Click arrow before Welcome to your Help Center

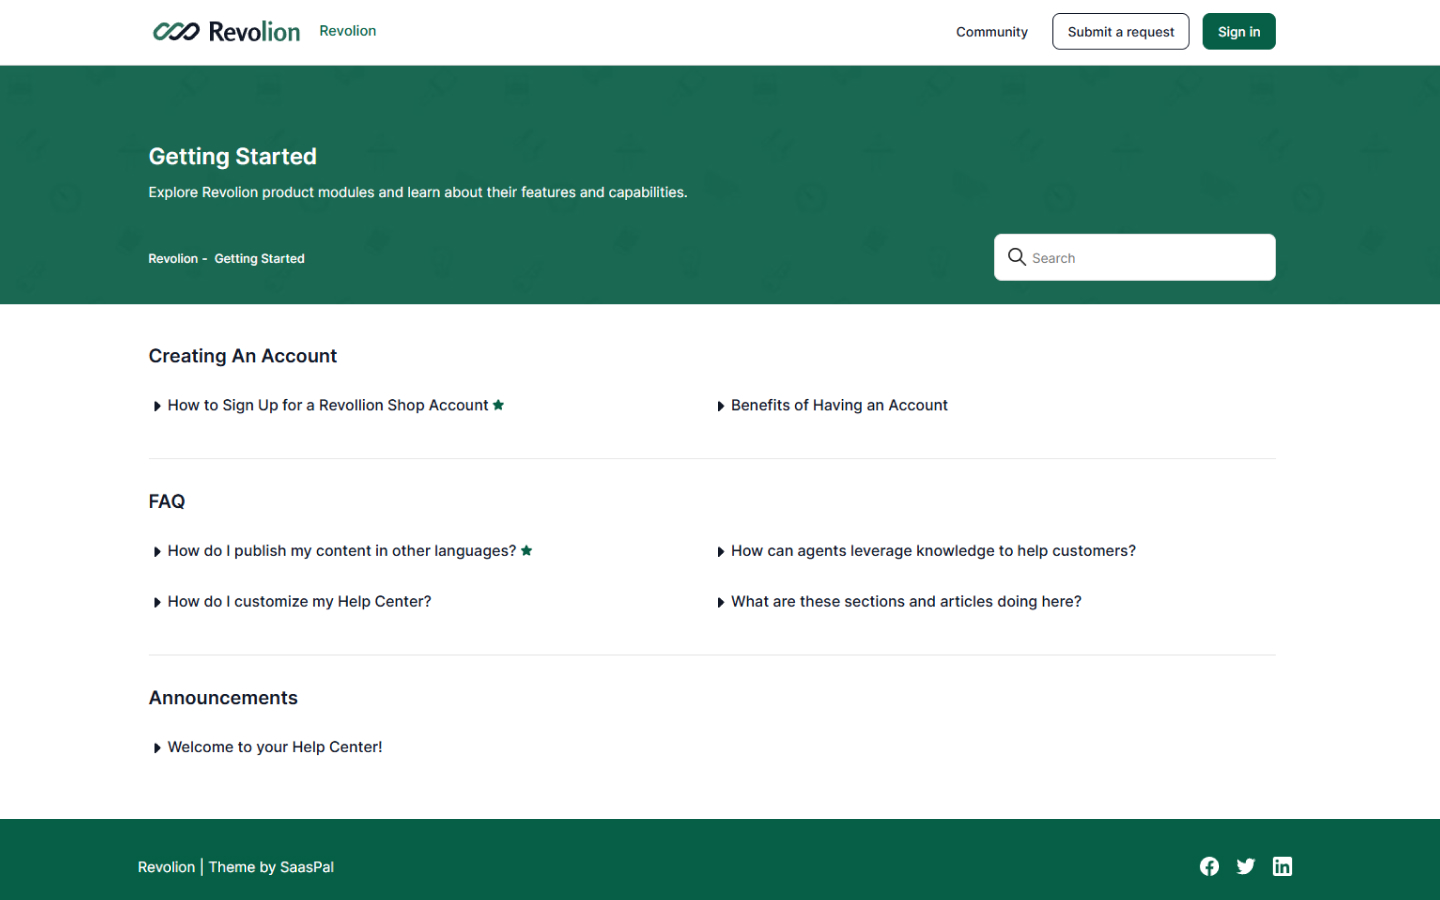[157, 748]
